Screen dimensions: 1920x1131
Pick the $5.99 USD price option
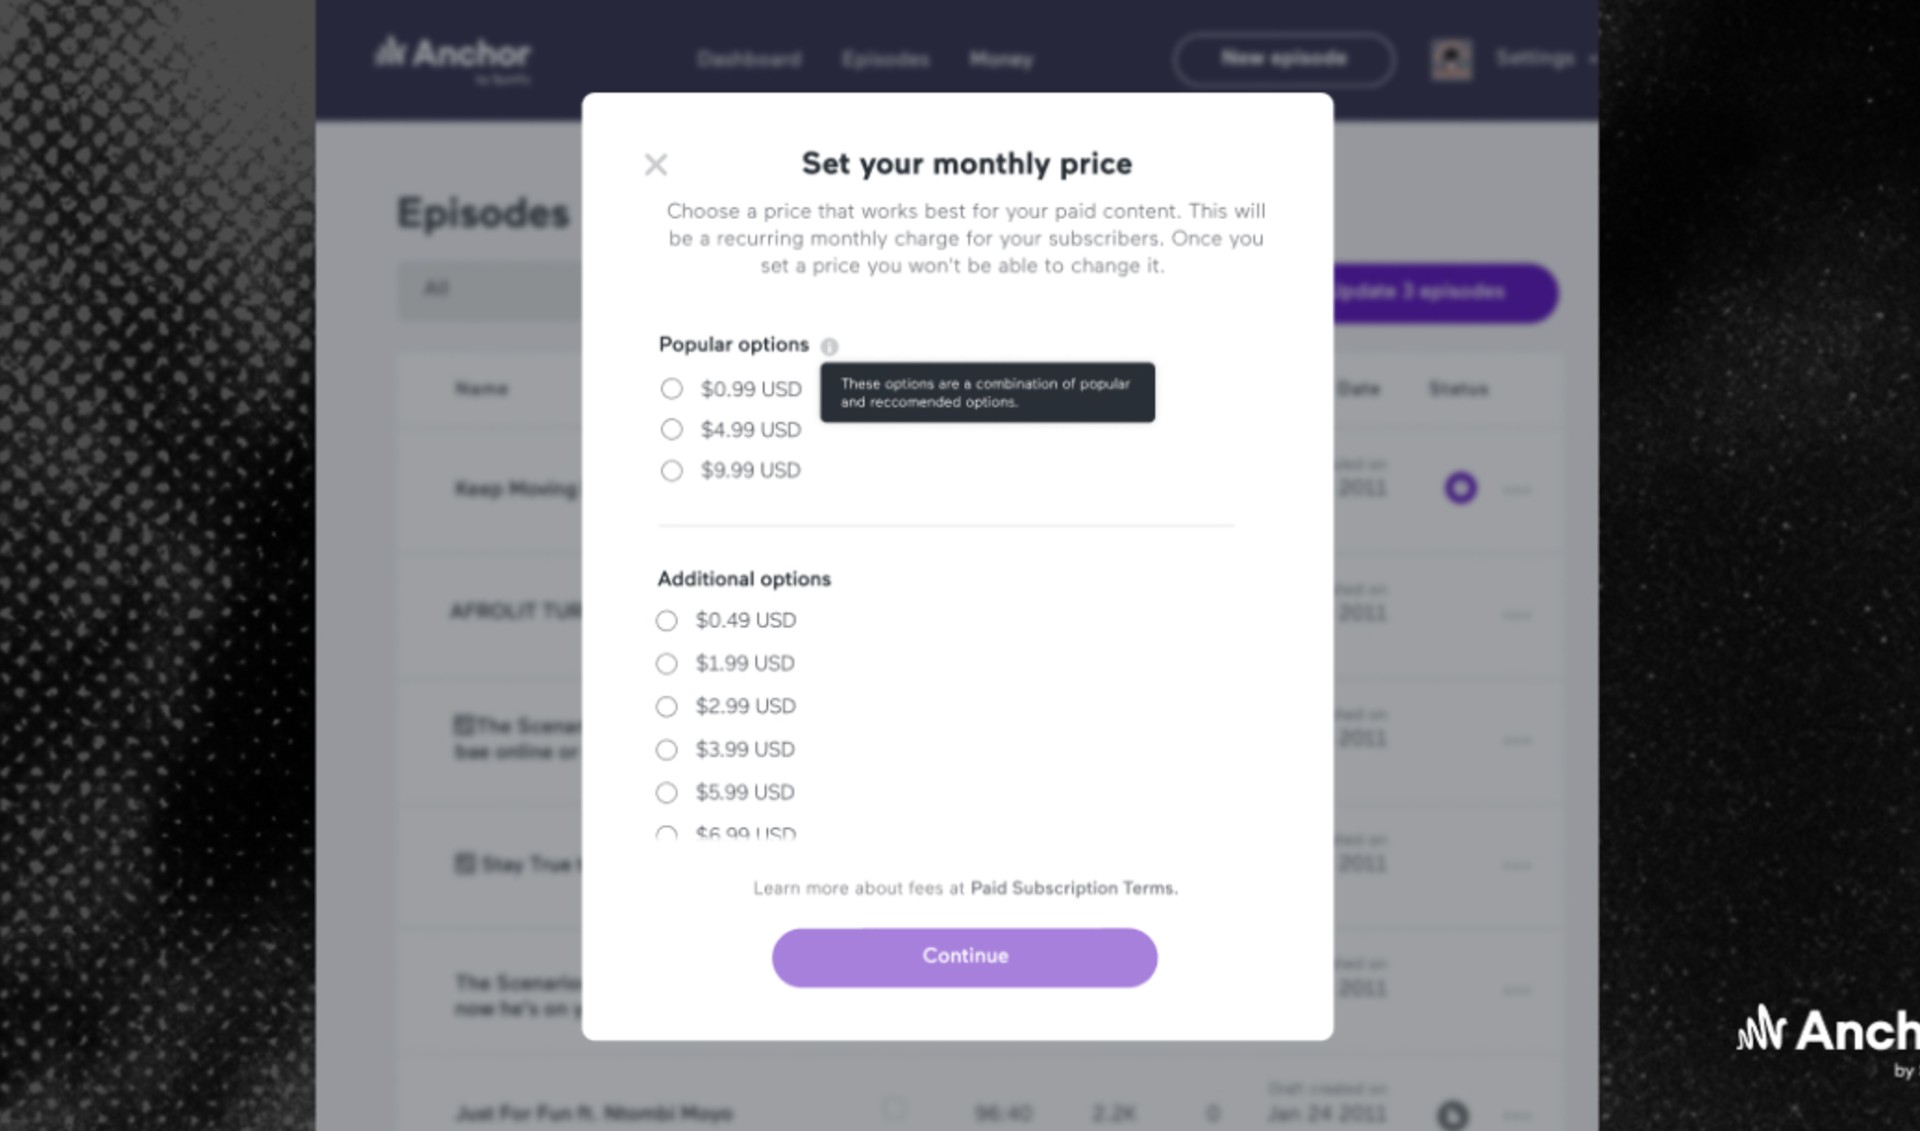667,793
